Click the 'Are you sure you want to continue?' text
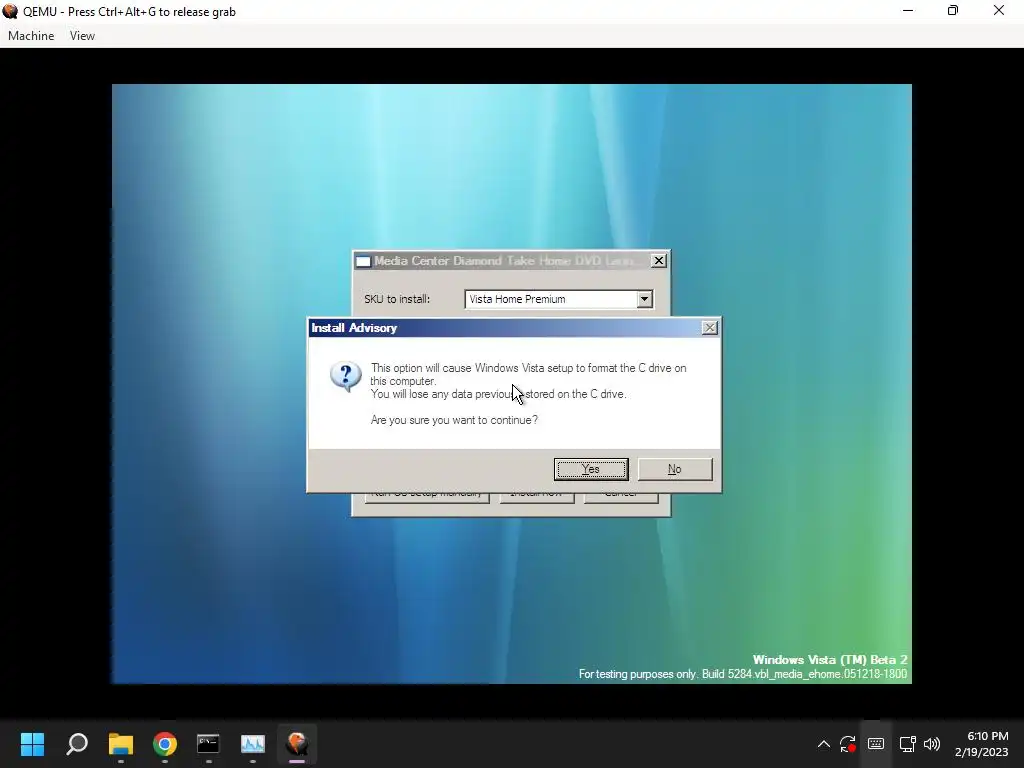 click(x=454, y=420)
